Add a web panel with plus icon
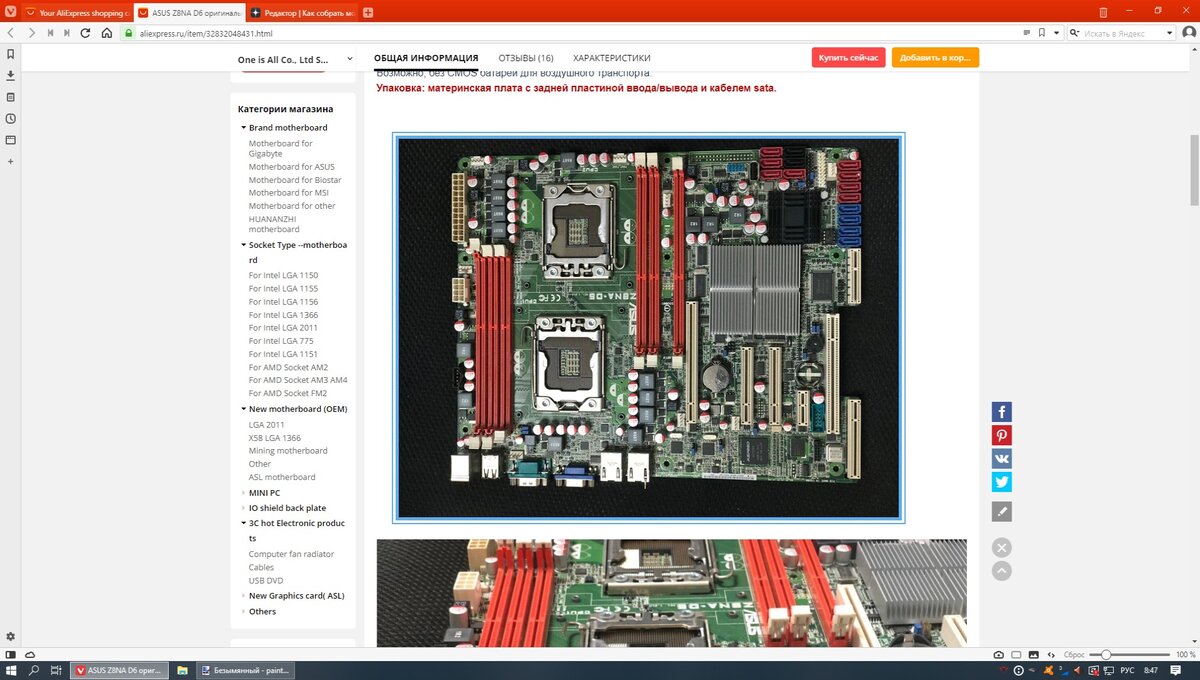Image resolution: width=1200 pixels, height=680 pixels. point(10,161)
